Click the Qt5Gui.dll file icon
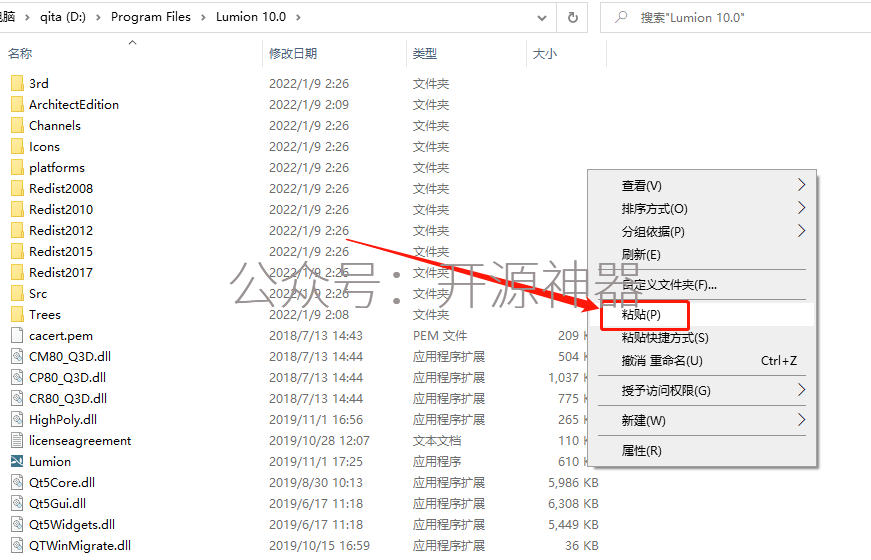The height and width of the screenshot is (560, 871). 17,504
